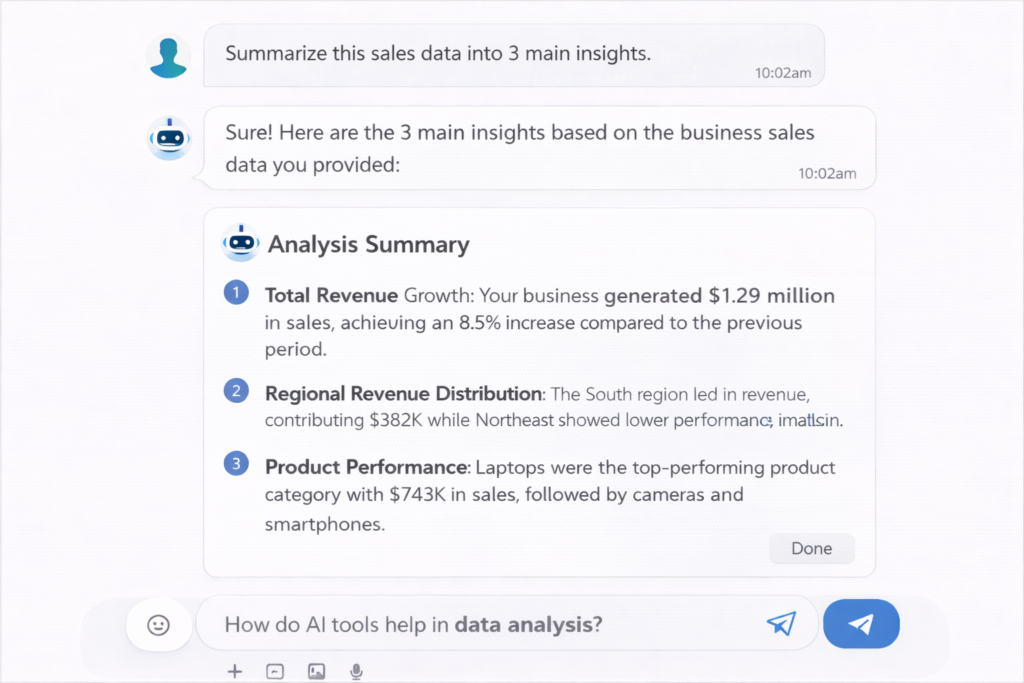Click the numbered badge 1 for Total Revenue
The image size is (1024, 683).
[236, 292]
